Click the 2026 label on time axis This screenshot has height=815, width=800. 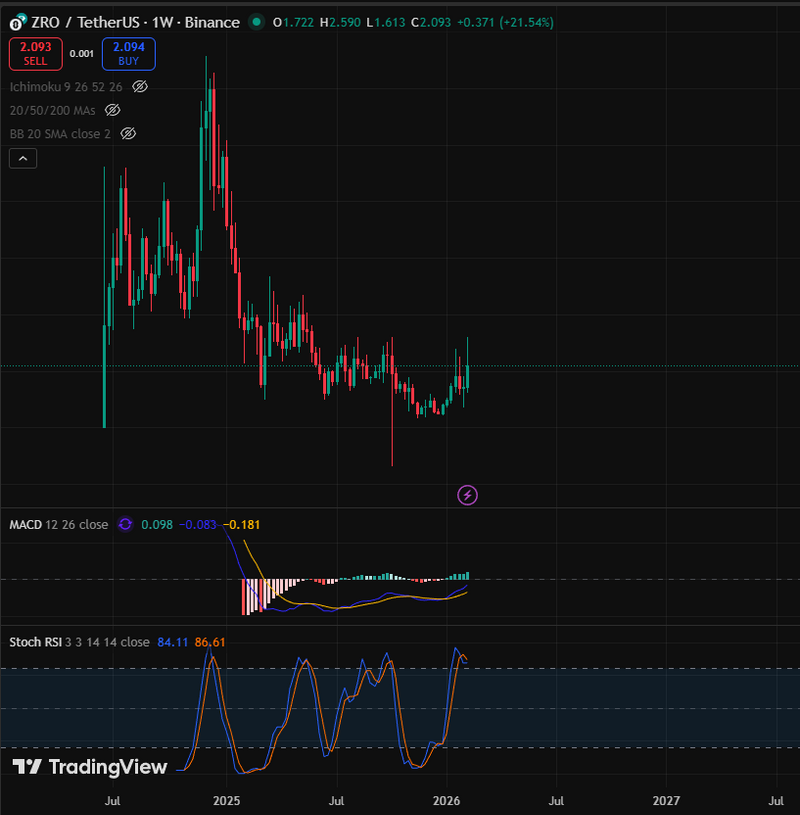[x=446, y=801]
